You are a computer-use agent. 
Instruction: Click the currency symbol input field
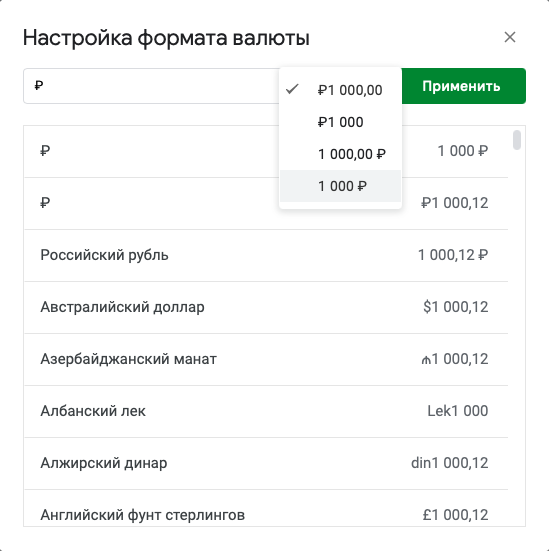(x=151, y=86)
